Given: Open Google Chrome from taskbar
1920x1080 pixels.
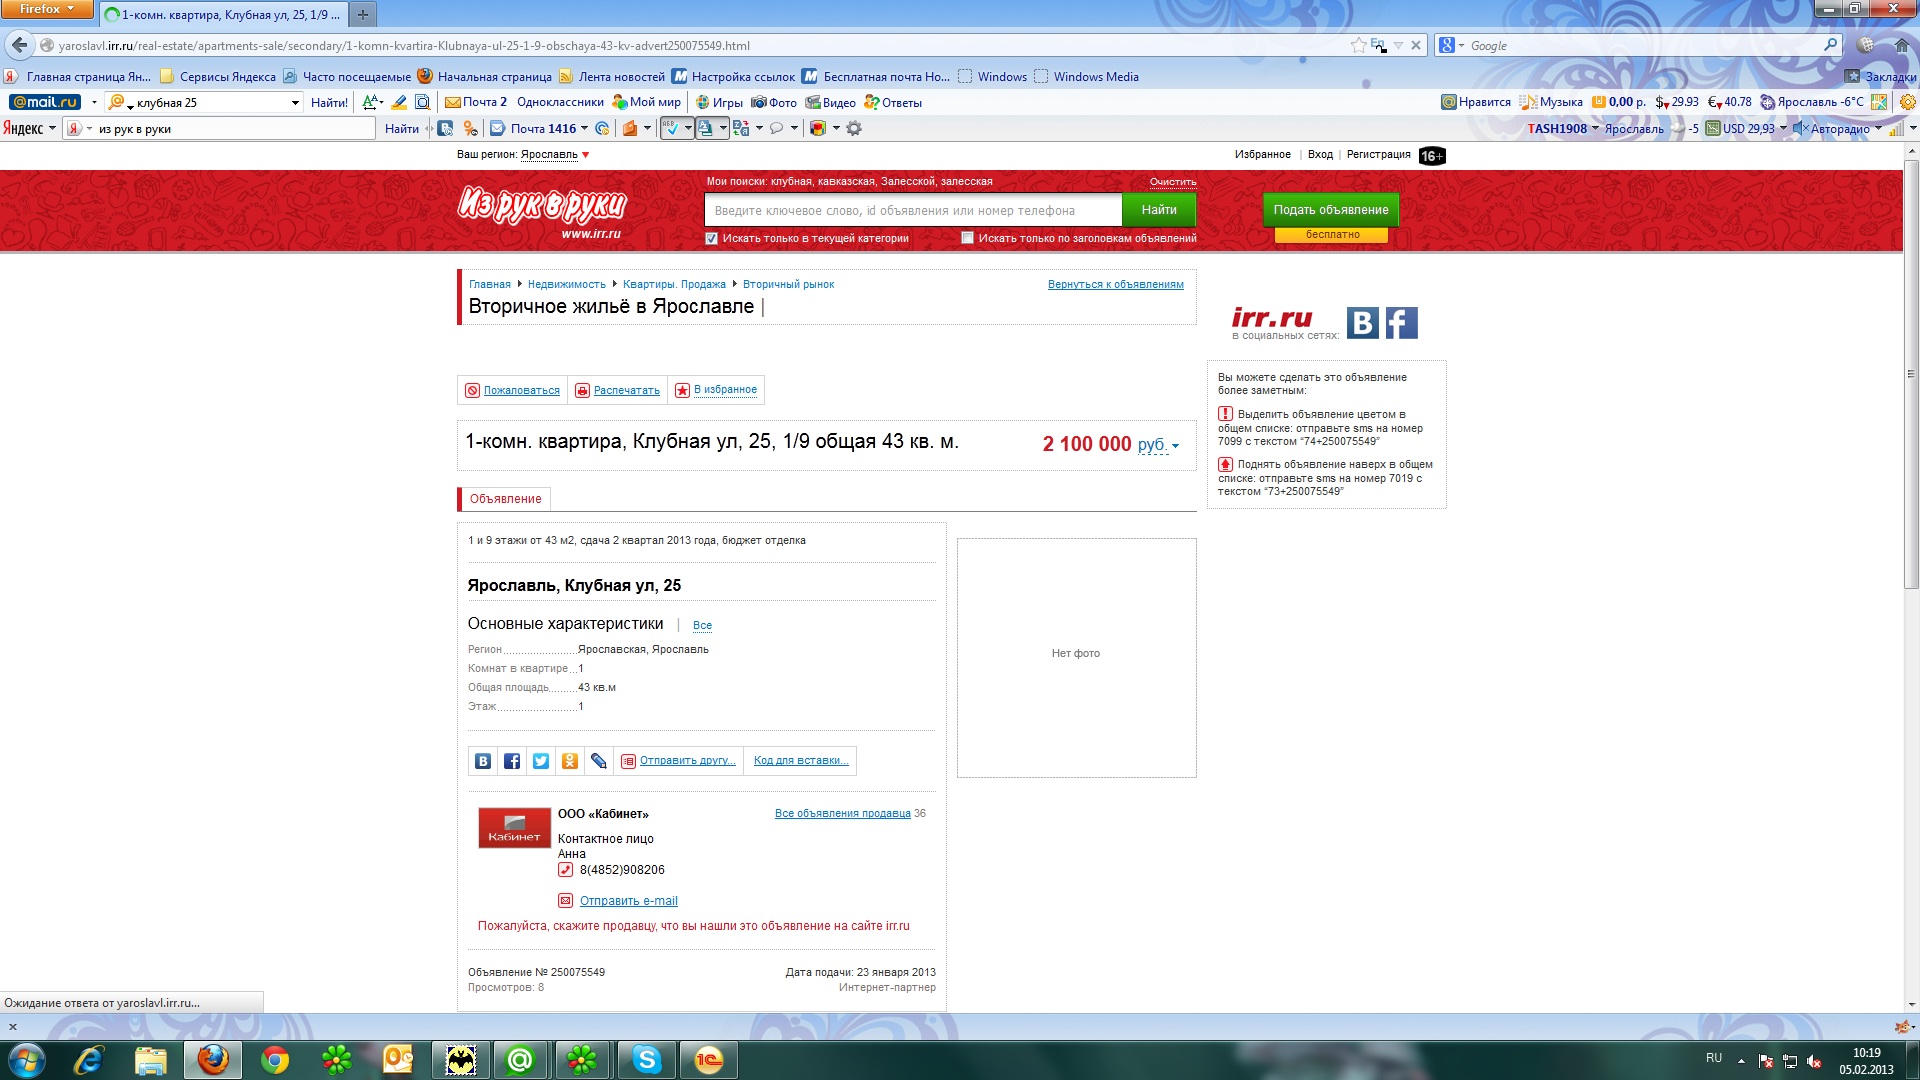Looking at the screenshot, I should [275, 1060].
